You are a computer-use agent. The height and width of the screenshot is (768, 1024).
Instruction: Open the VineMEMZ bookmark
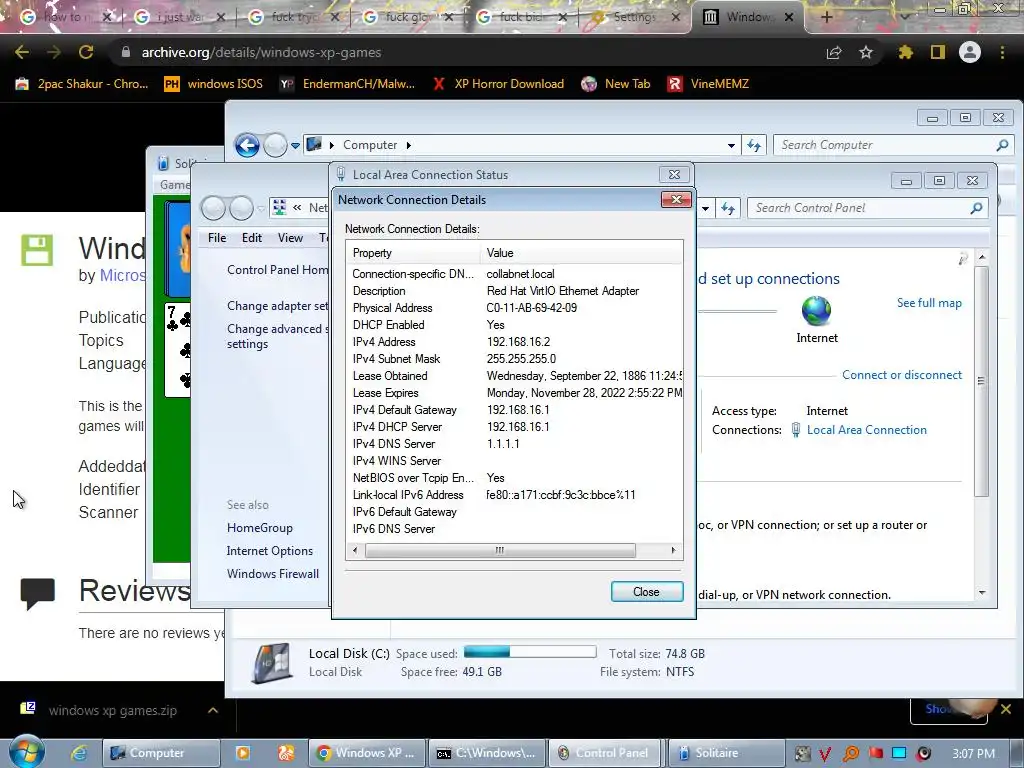[708, 84]
